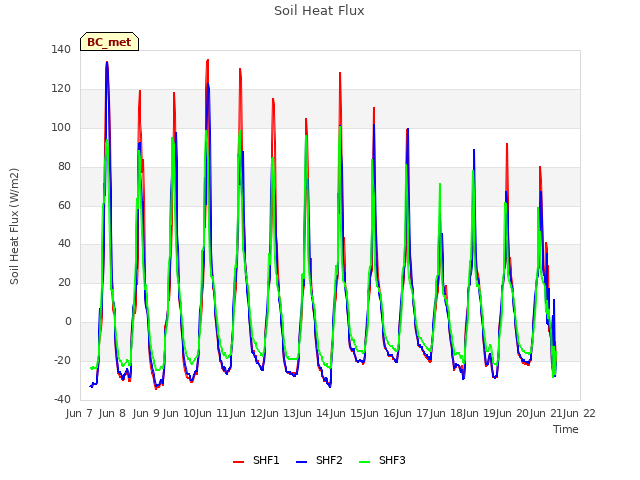Click the y-axis tick label -20
The height and width of the screenshot is (480, 640).
pyautogui.click(x=62, y=360)
